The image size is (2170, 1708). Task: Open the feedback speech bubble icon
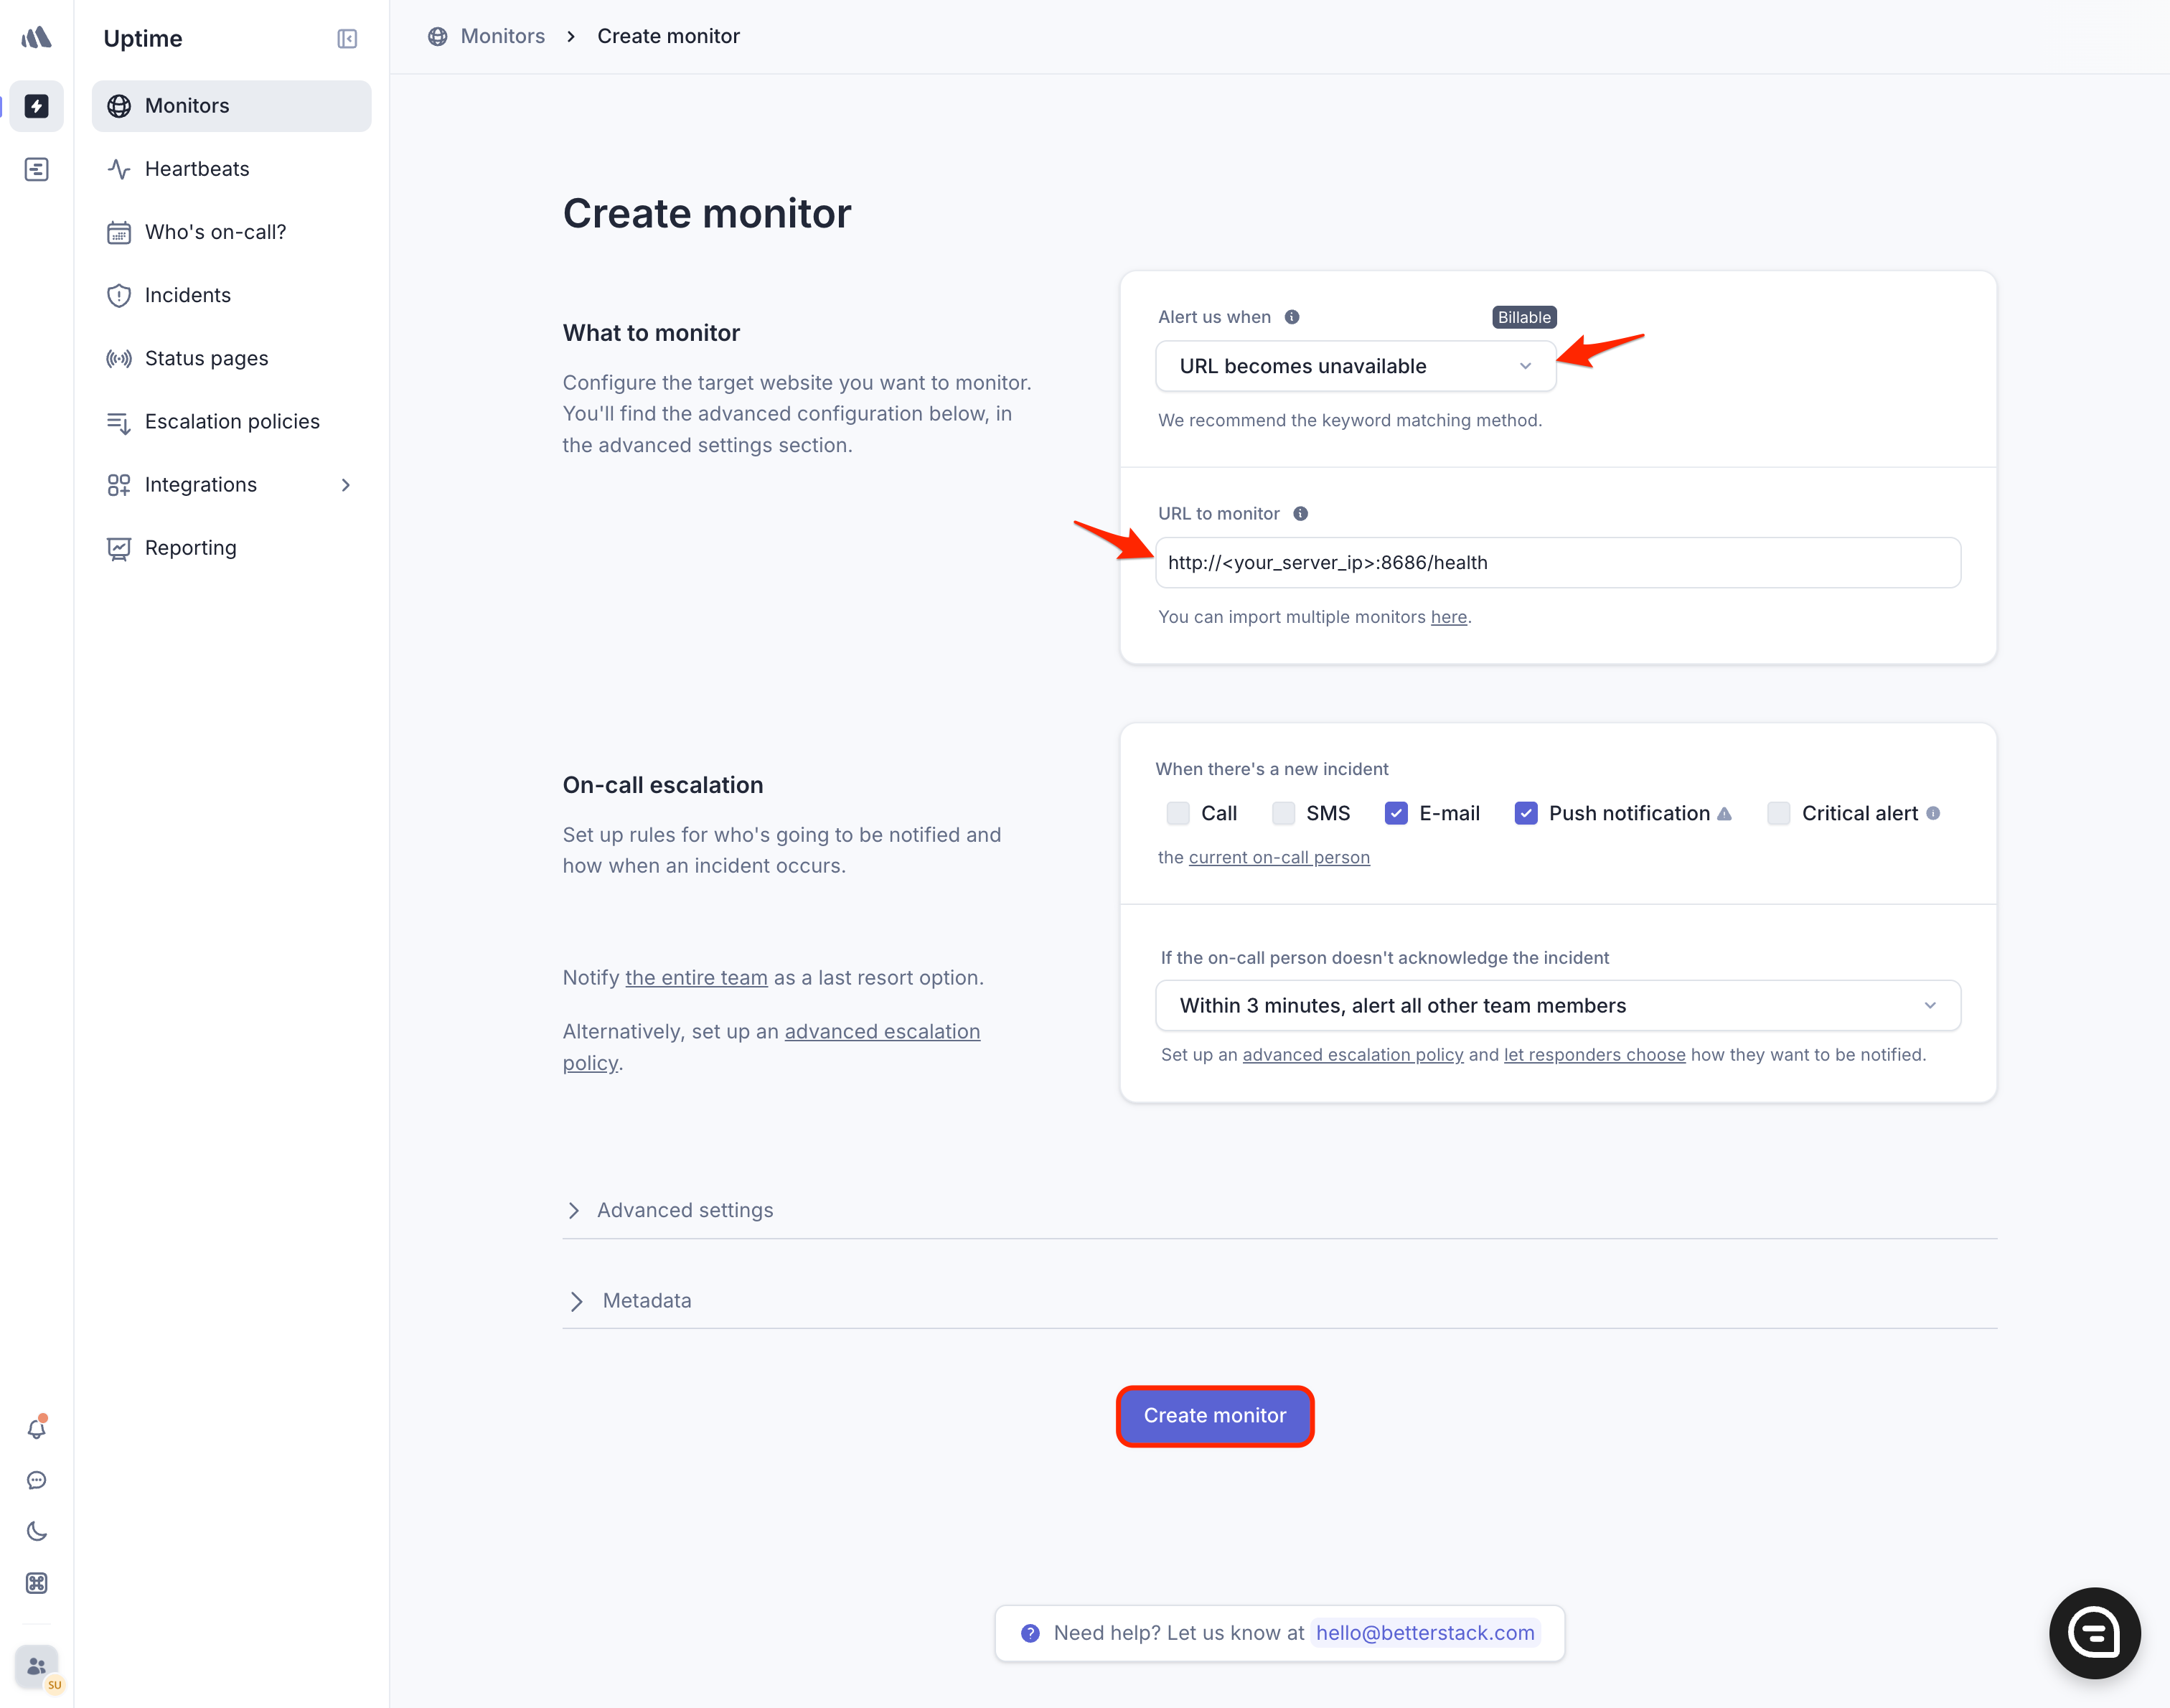pyautogui.click(x=37, y=1480)
